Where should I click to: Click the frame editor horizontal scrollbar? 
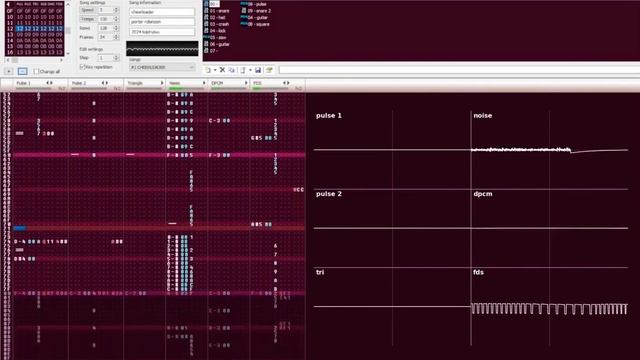35,60
